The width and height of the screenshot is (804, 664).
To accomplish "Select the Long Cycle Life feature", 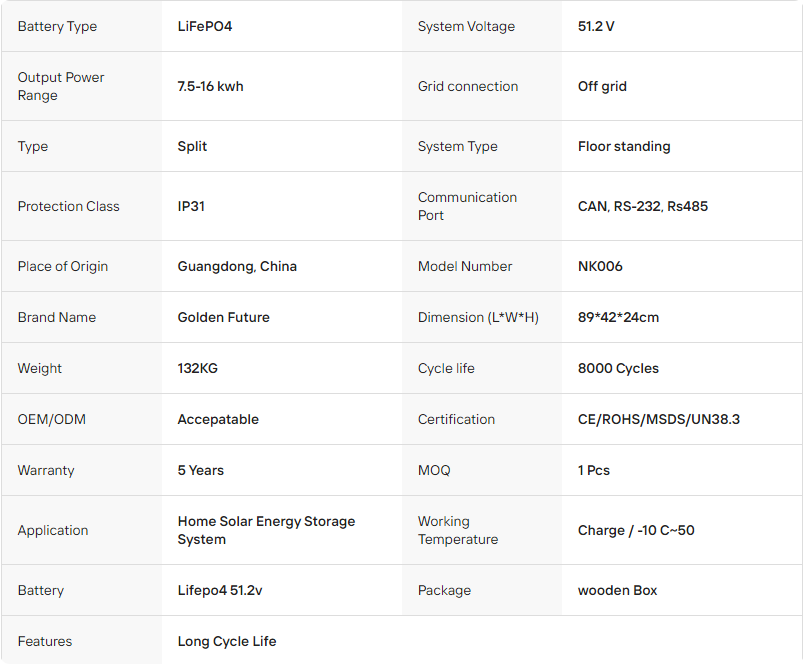I will [x=227, y=641].
